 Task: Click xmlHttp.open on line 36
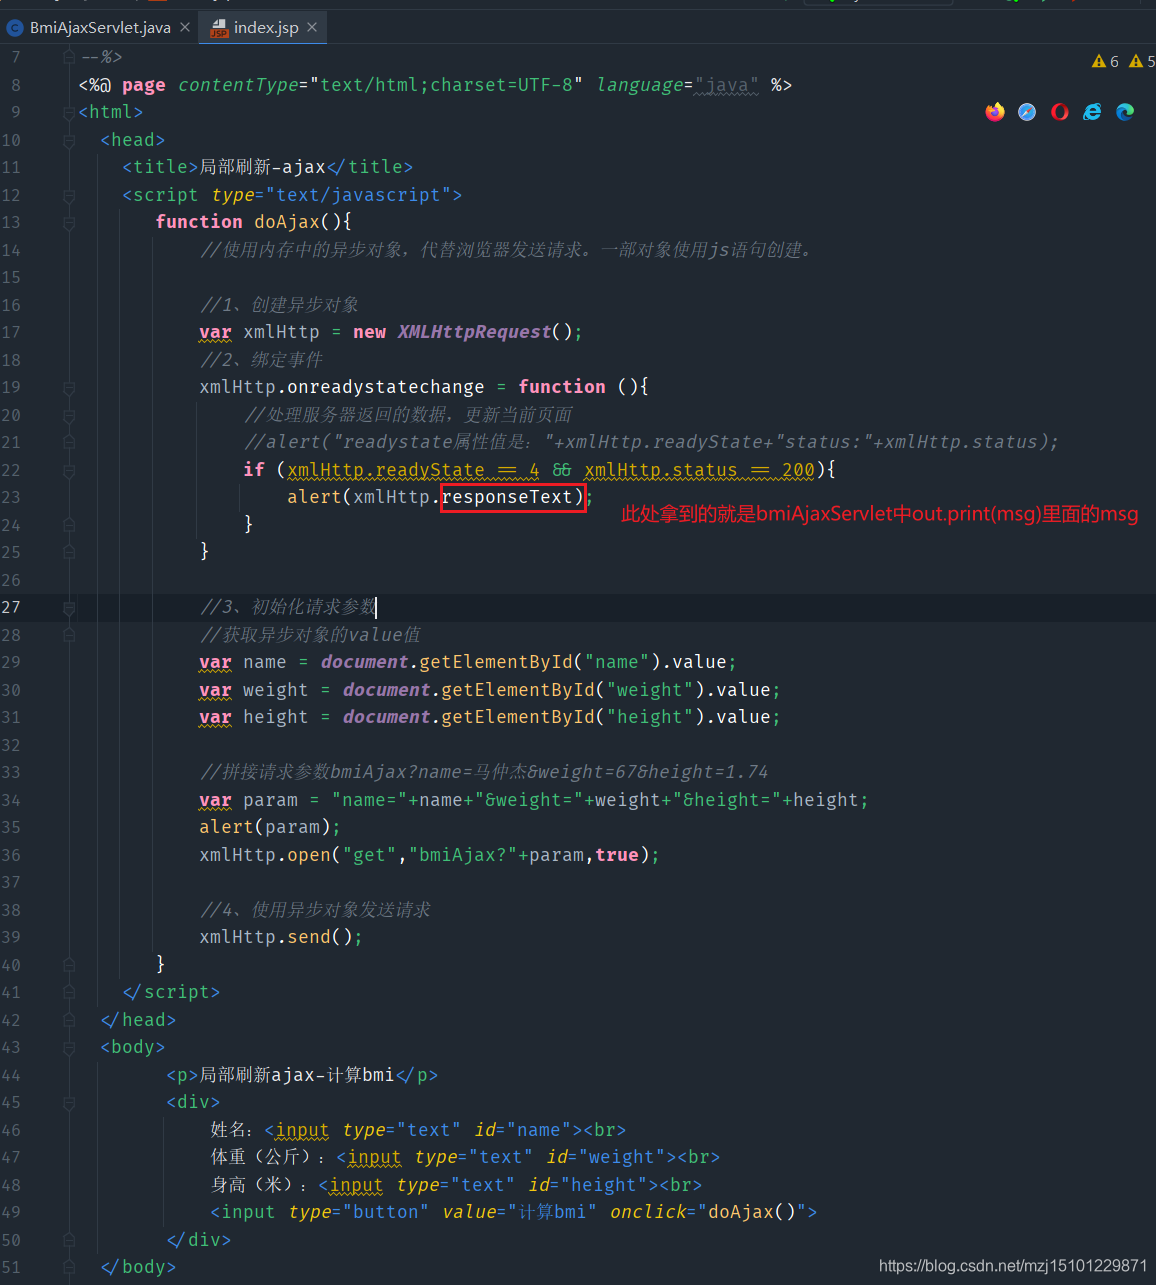[265, 855]
